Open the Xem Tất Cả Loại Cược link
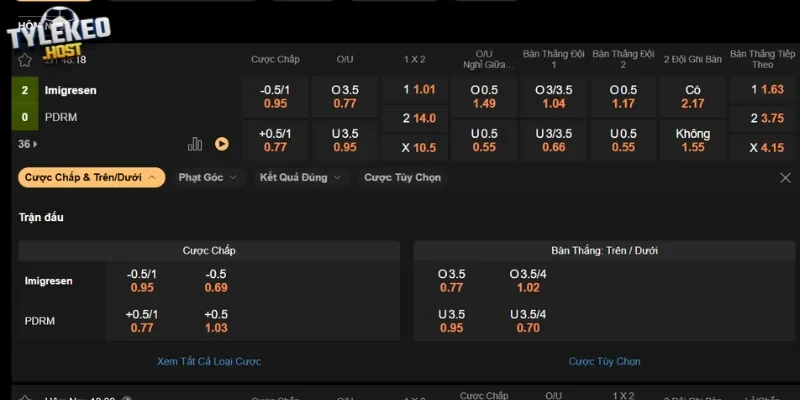The image size is (800, 400). [x=209, y=361]
